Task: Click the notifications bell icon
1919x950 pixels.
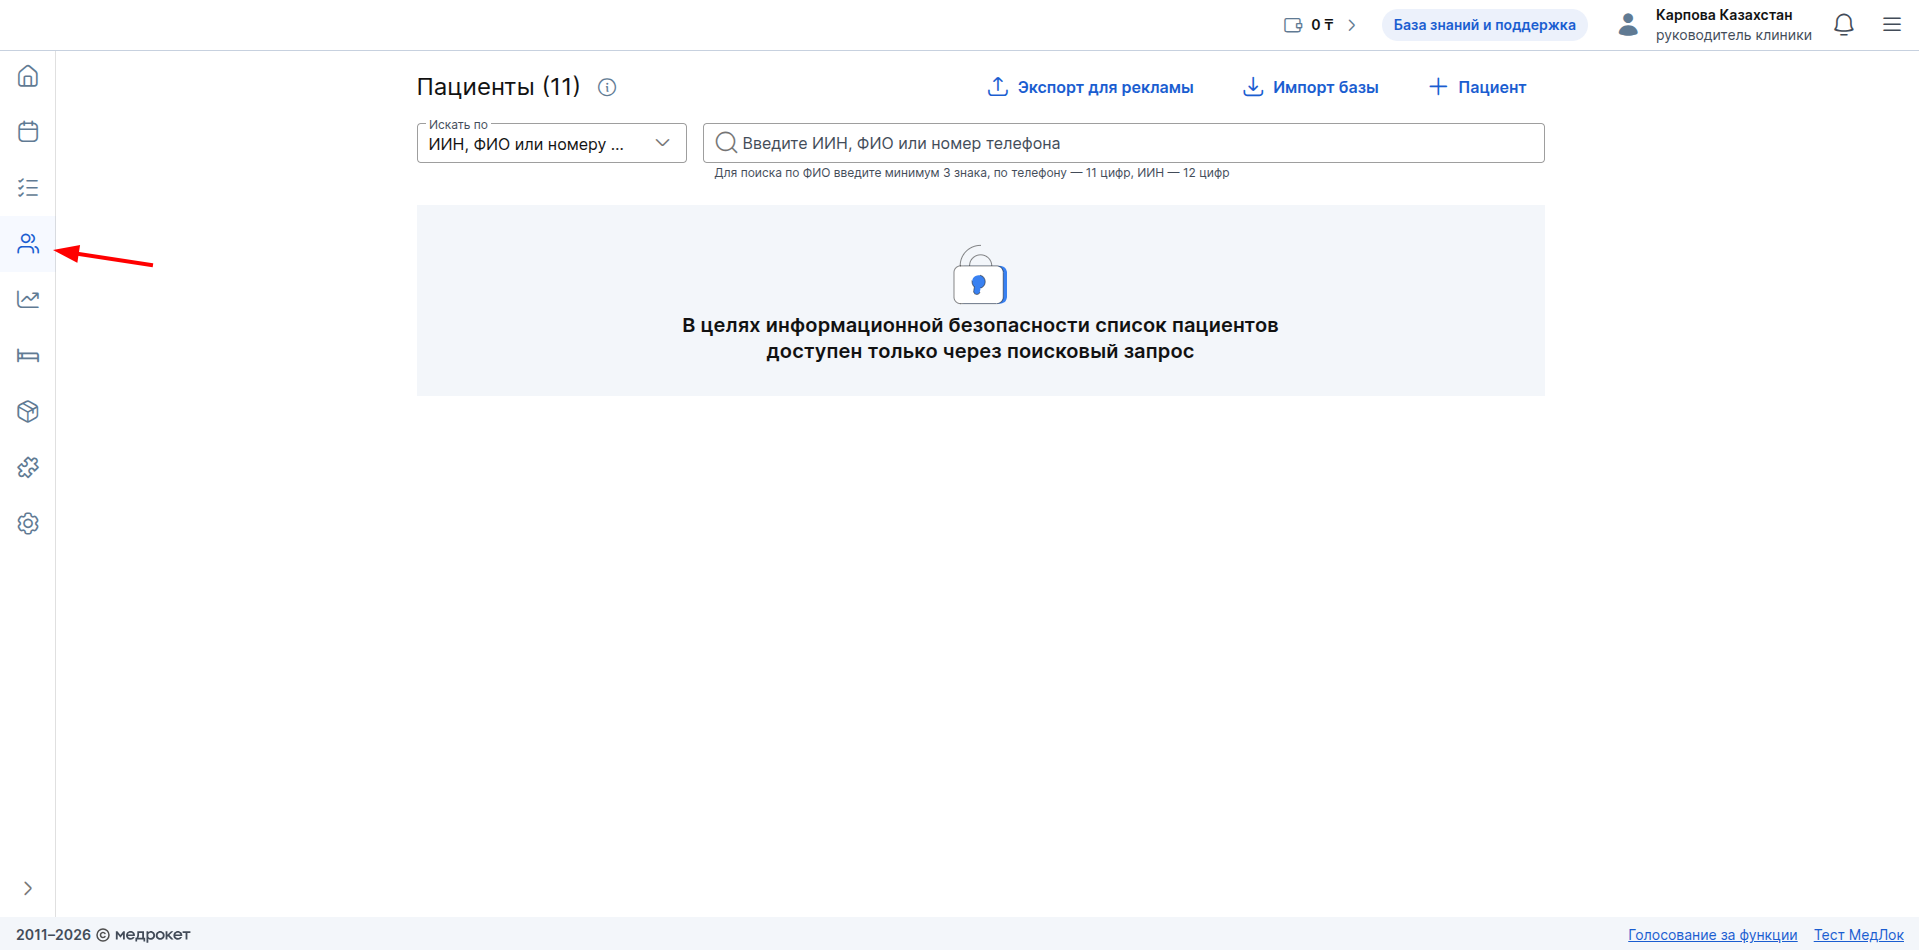Action: 1844,25
